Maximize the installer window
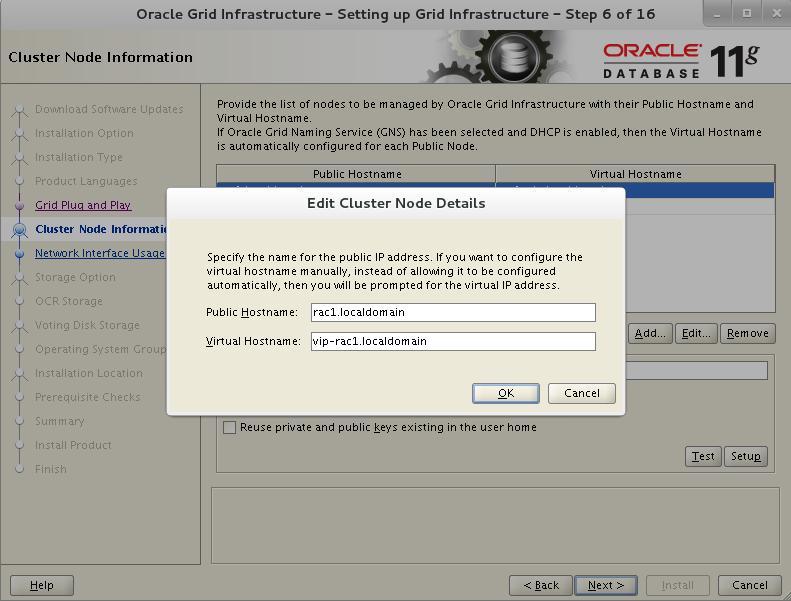The height and width of the screenshot is (601, 791). [747, 14]
